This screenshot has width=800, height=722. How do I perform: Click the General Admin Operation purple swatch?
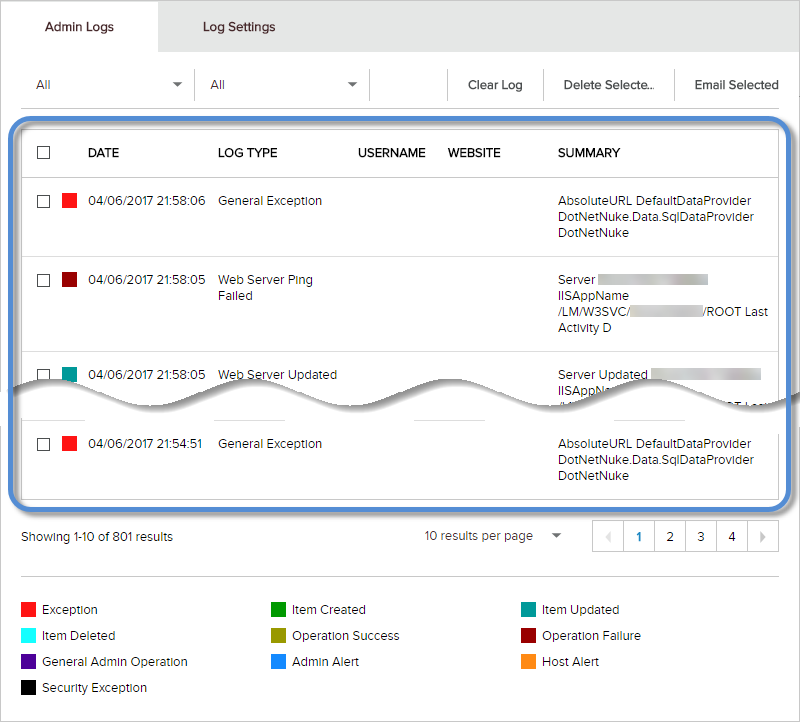[x=29, y=661]
